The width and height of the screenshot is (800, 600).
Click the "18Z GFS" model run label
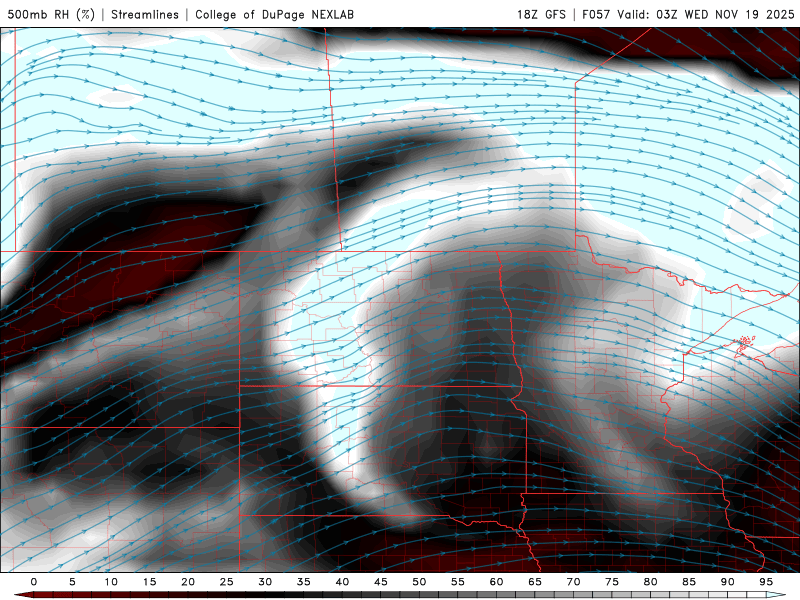pos(541,14)
